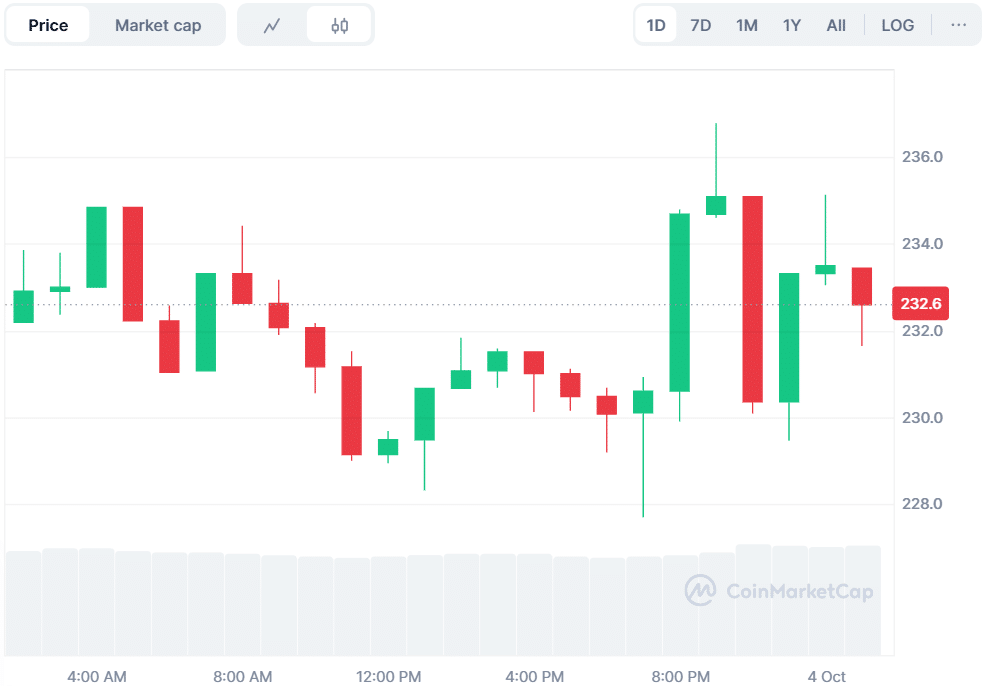Click the tall green candle at 8:00 PM
This screenshot has width=984, height=686.
tap(680, 302)
